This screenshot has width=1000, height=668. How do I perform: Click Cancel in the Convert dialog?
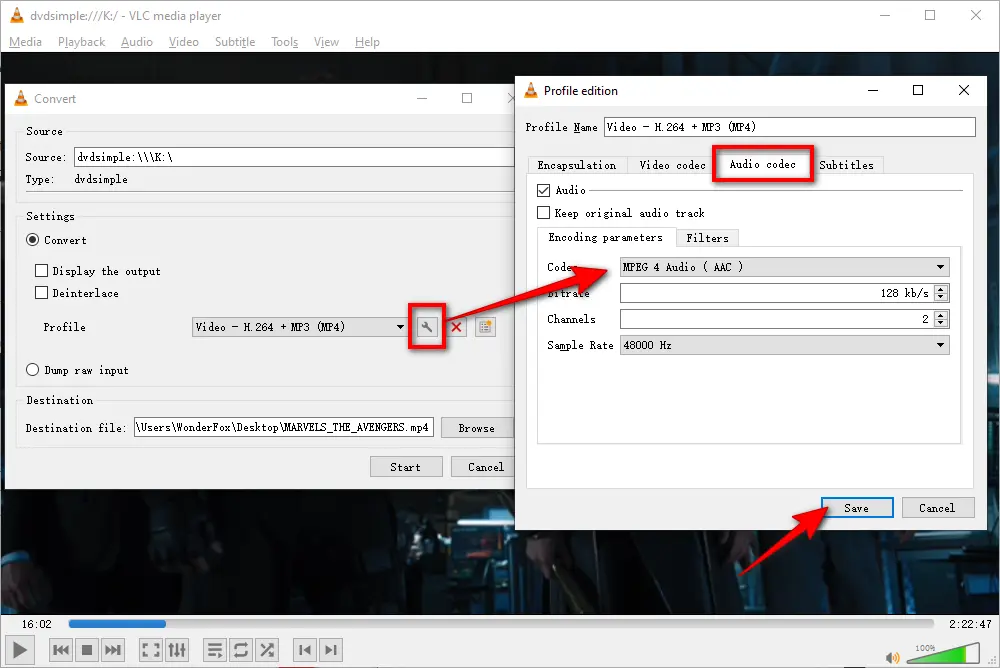coord(485,467)
